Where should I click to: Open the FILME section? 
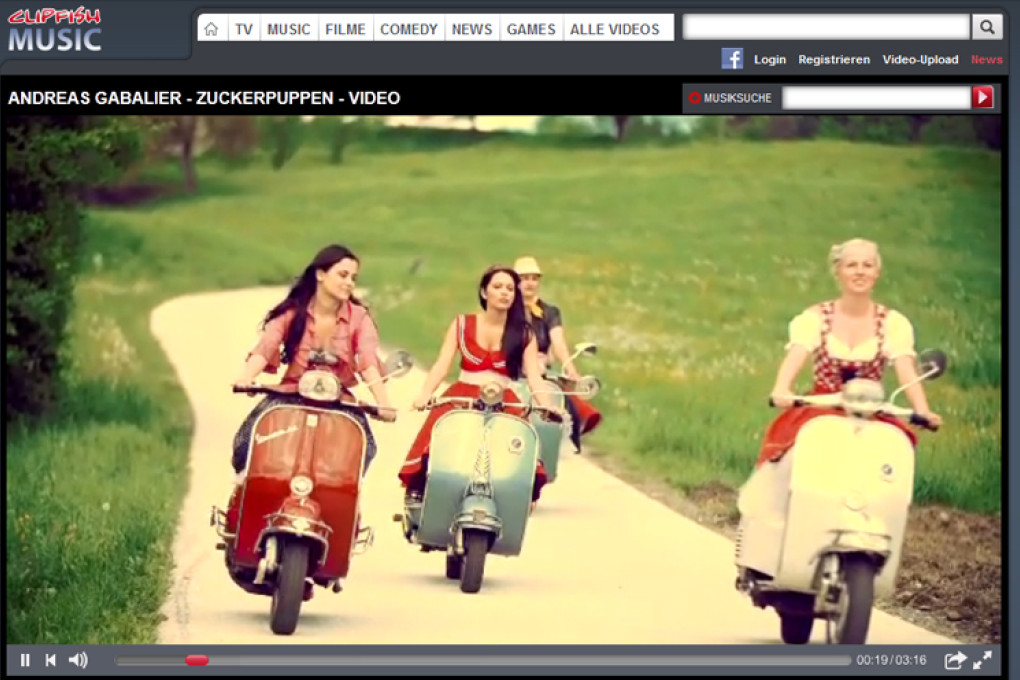pyautogui.click(x=345, y=29)
